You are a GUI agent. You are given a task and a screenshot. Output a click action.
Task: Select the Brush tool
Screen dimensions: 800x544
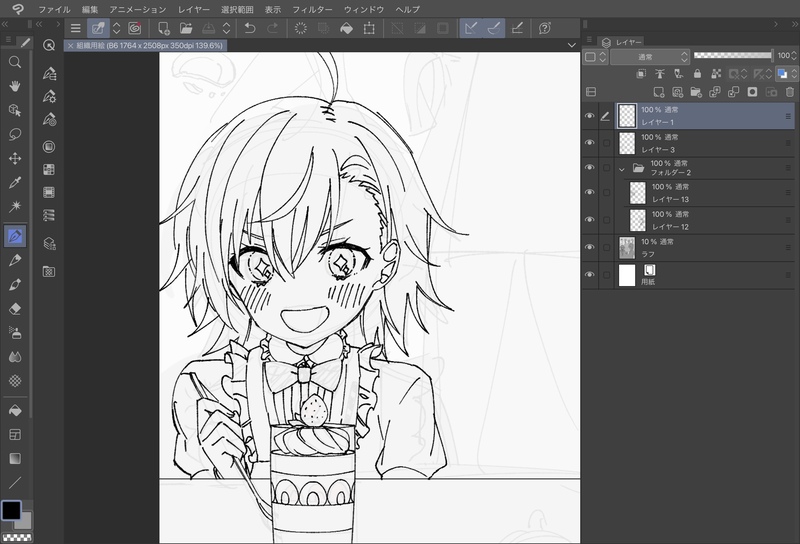15,284
